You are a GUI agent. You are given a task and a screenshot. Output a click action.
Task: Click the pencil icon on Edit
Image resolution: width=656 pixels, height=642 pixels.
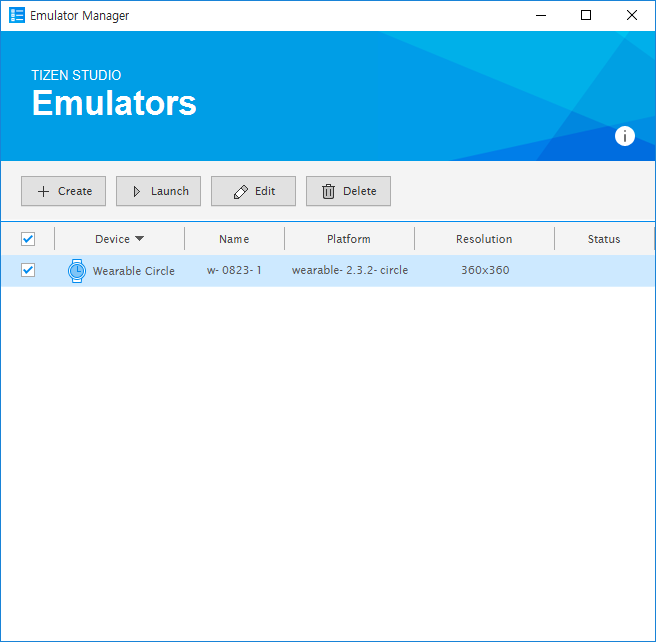[240, 191]
